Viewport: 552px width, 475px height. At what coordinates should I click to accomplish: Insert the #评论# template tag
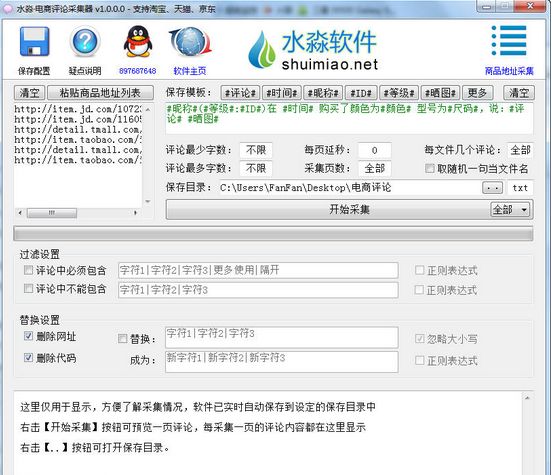click(240, 93)
